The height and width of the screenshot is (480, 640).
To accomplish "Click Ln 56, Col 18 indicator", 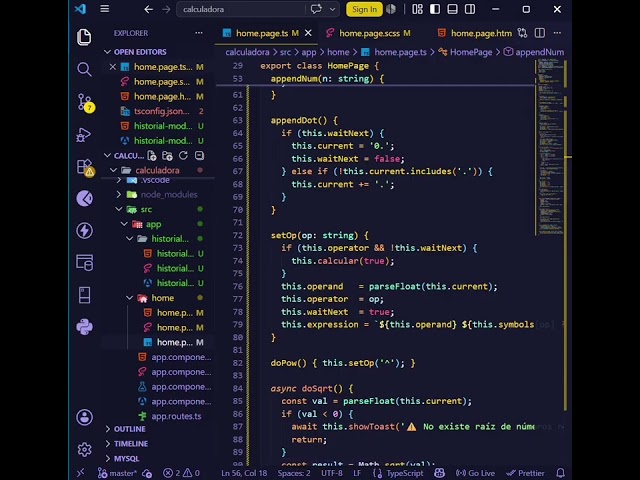I will tap(244, 473).
